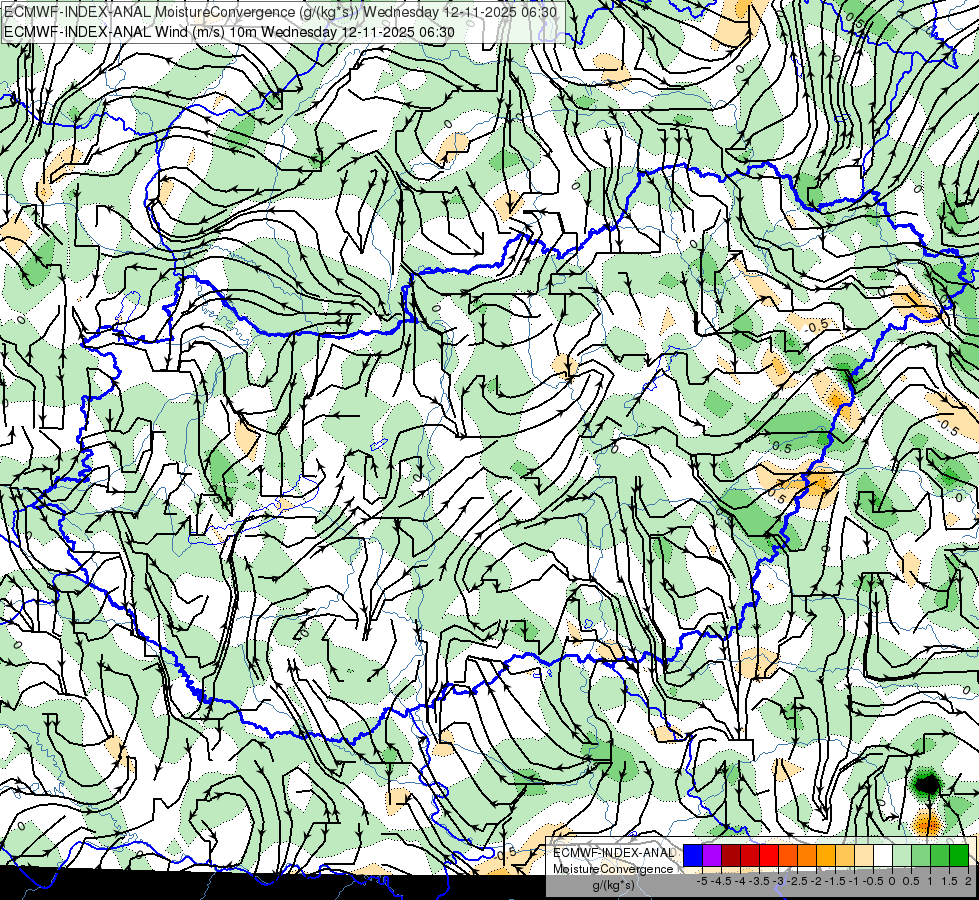This screenshot has height=900, width=979.
Task: Click the blue legend swatch below -5
Action: point(693,856)
